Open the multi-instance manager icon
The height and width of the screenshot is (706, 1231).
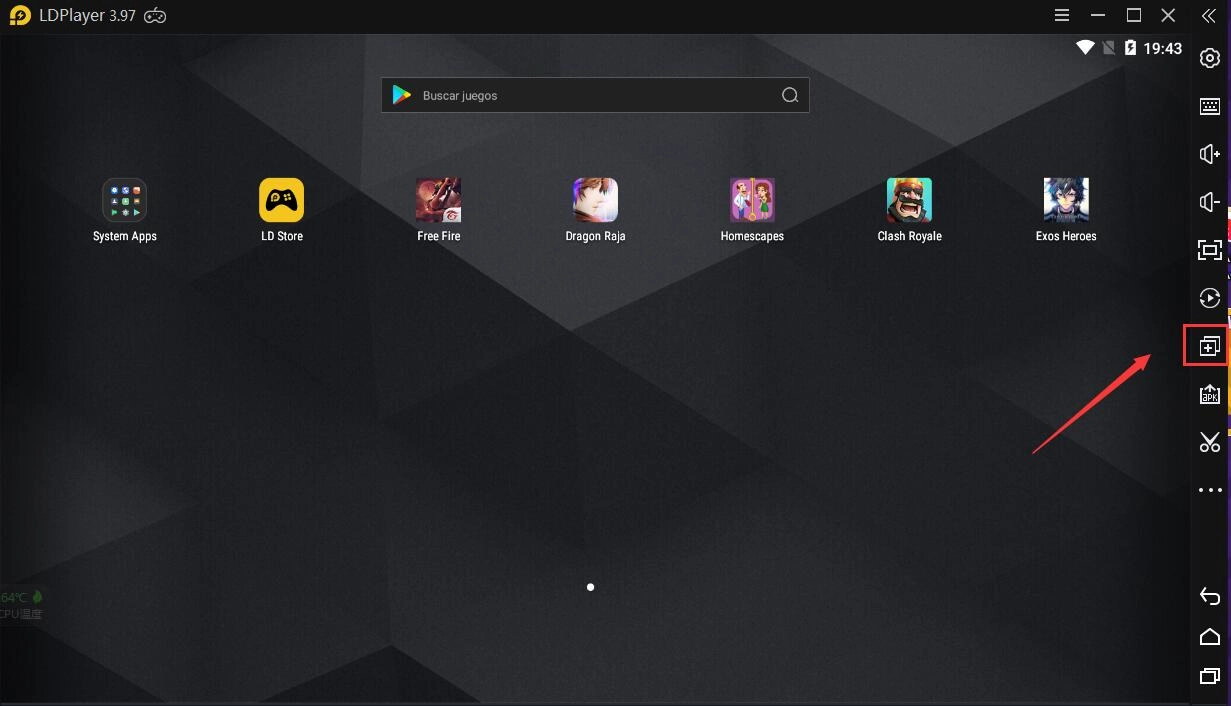tap(1208, 346)
